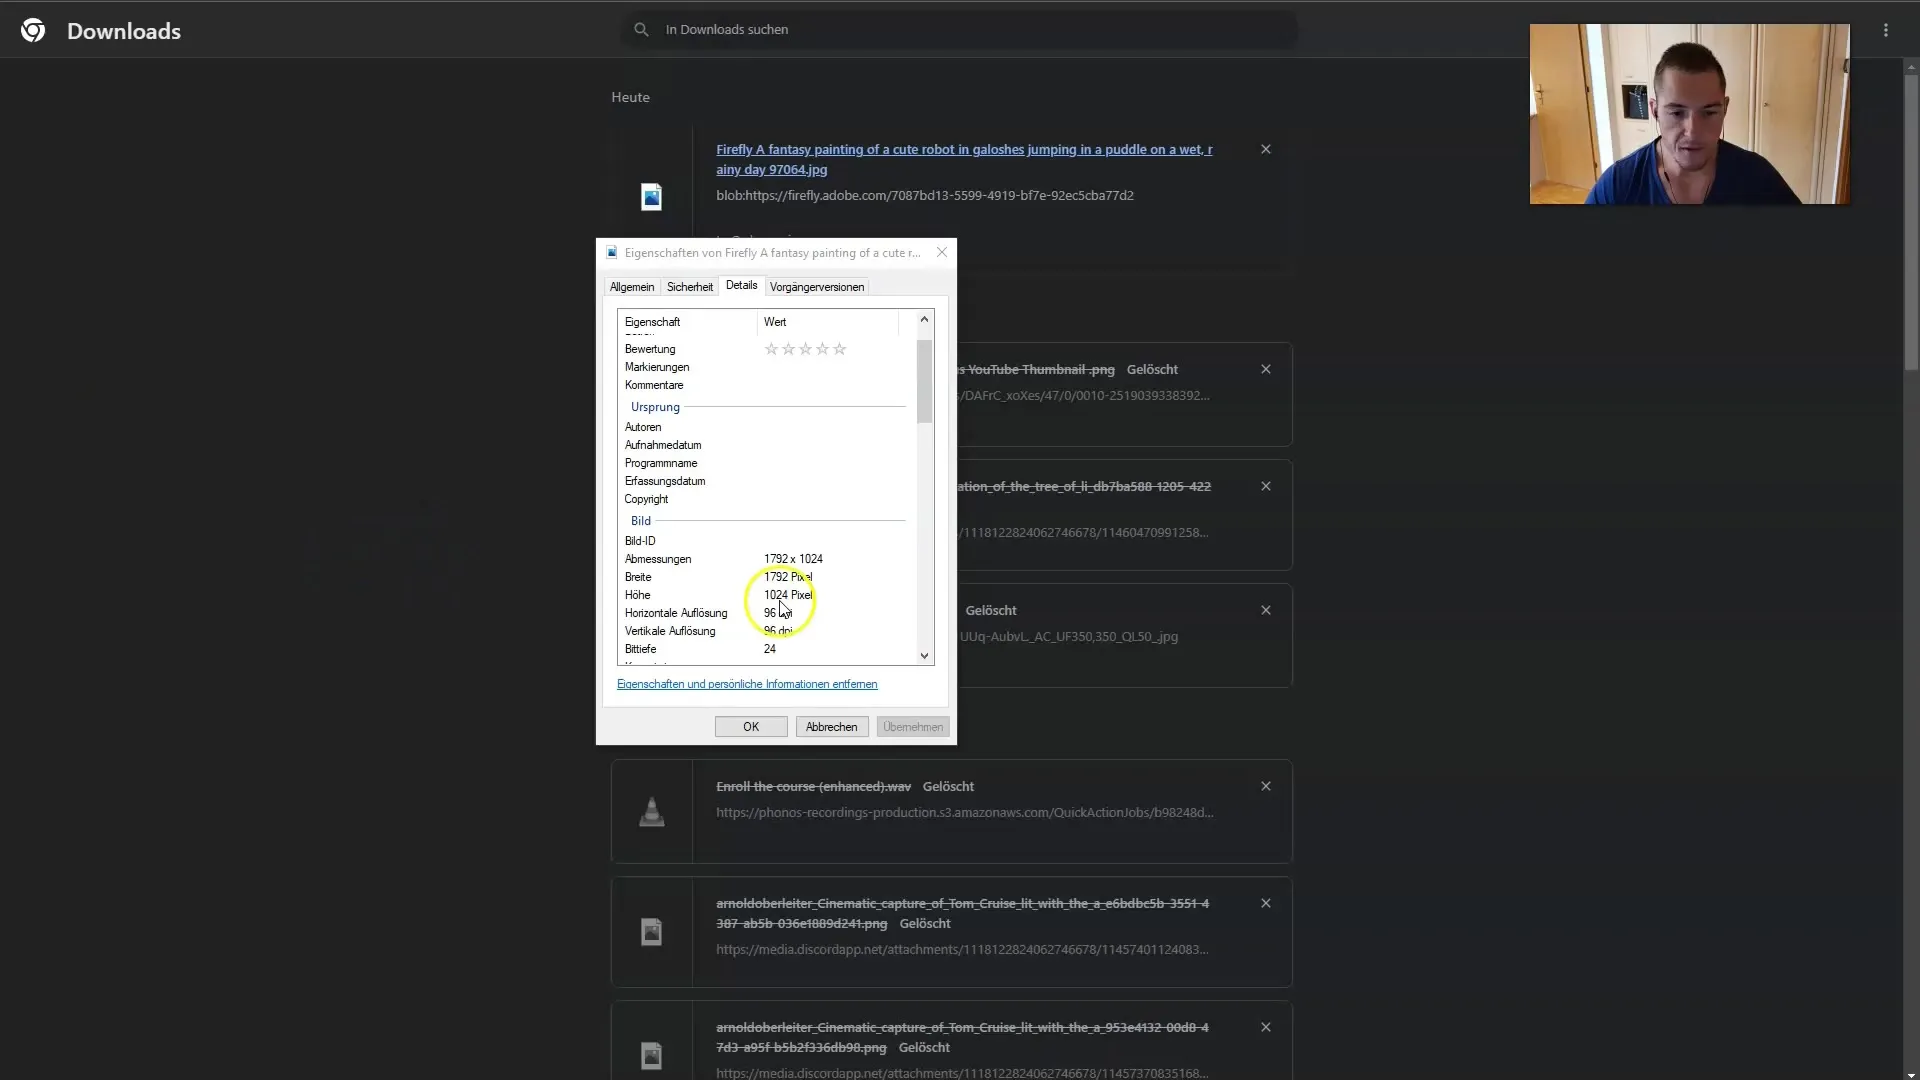
Task: Remove the YouTube Thumbnail png entry
Action: coord(1266,369)
